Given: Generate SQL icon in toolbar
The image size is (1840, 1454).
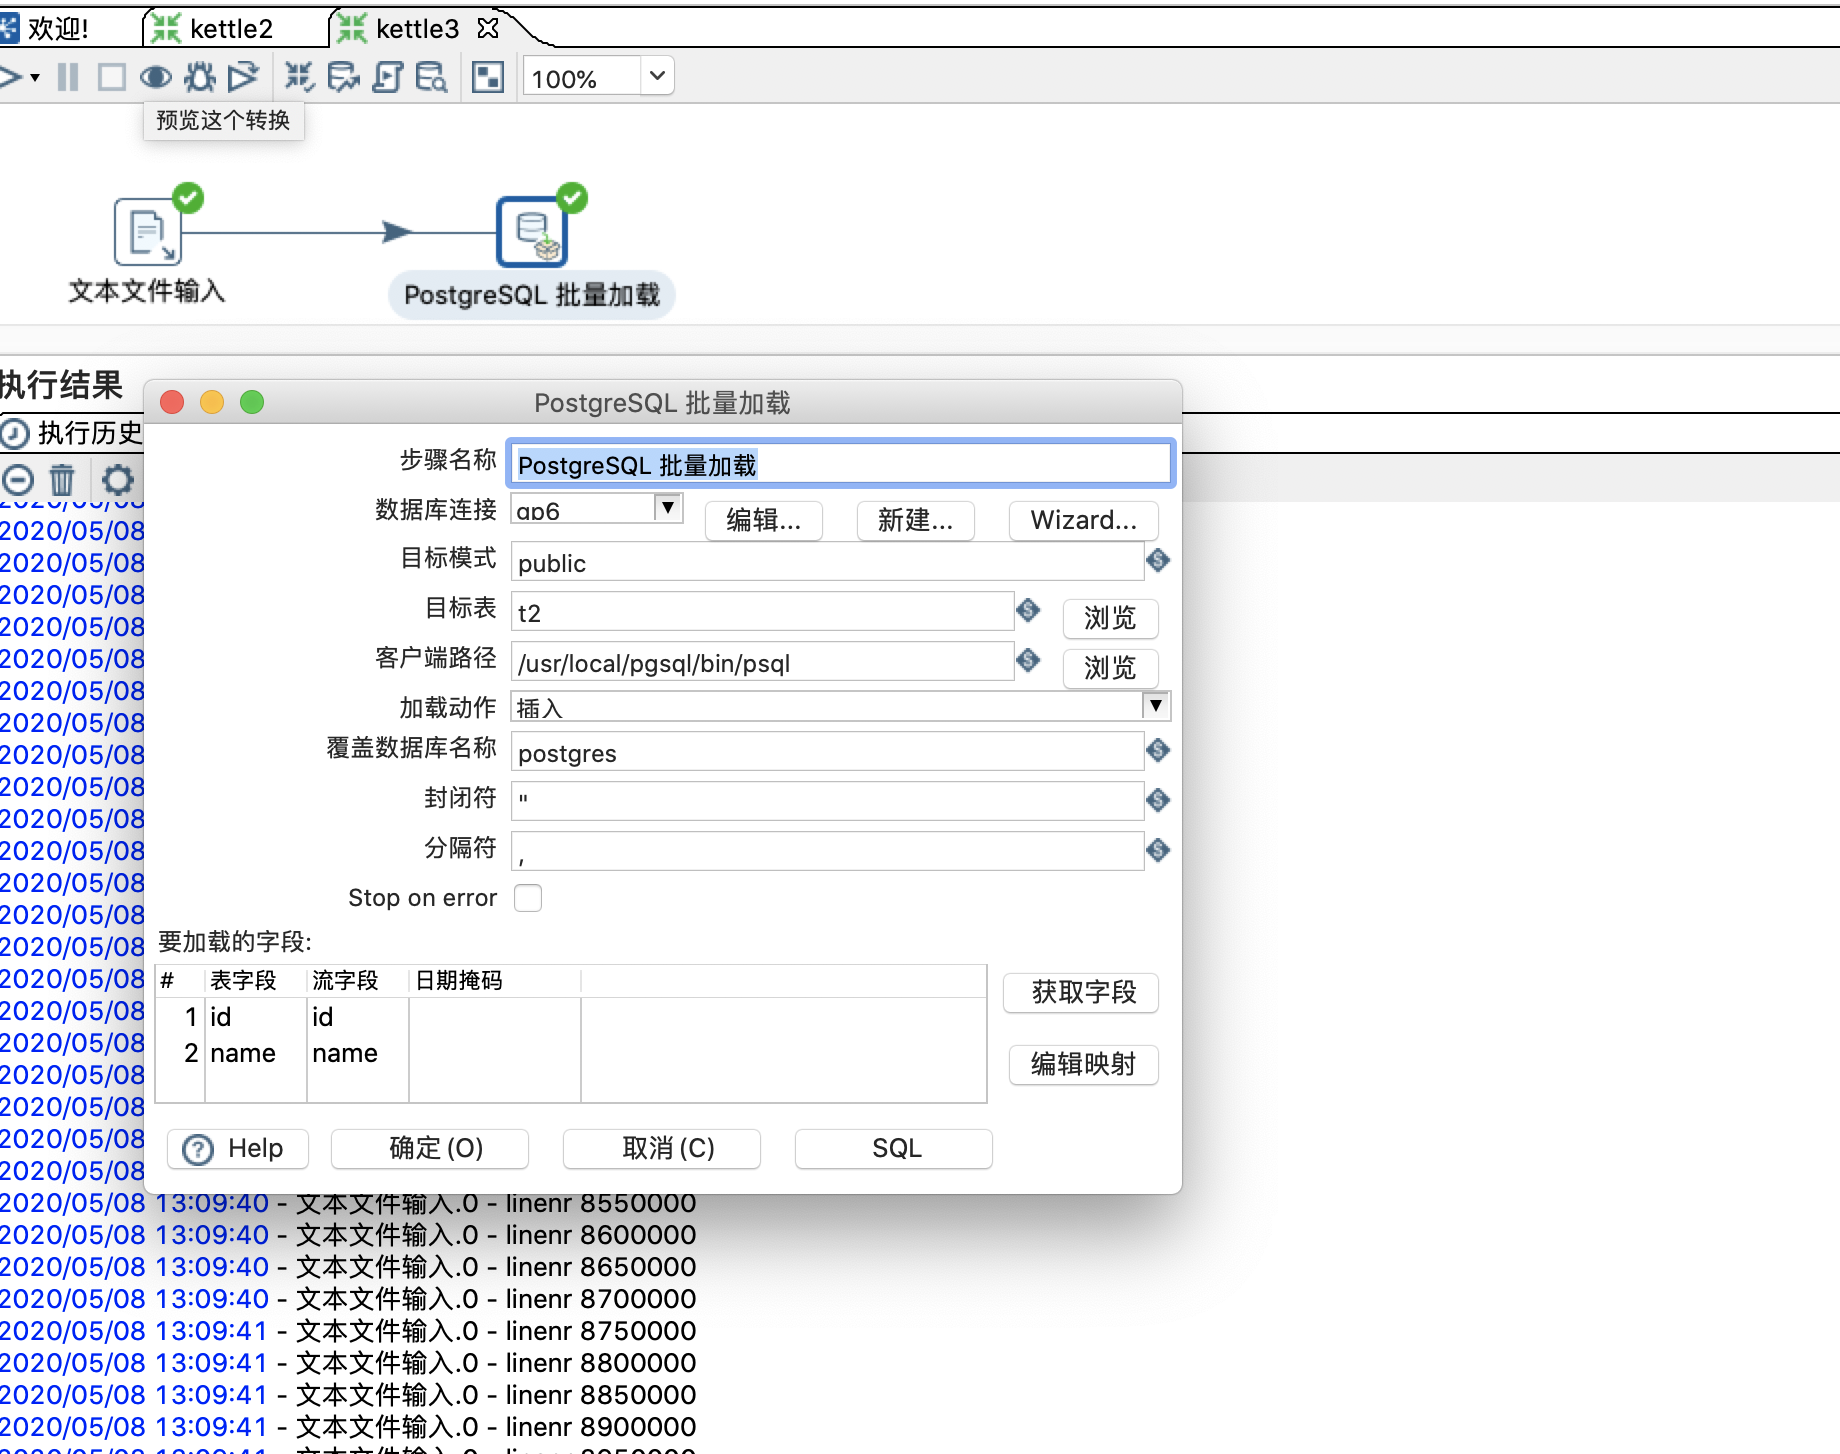Looking at the screenshot, I should pos(387,77).
